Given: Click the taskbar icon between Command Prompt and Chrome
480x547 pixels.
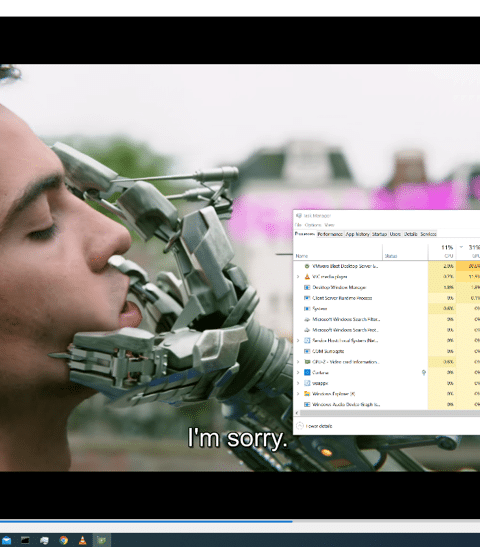Looking at the screenshot, I should (44, 540).
